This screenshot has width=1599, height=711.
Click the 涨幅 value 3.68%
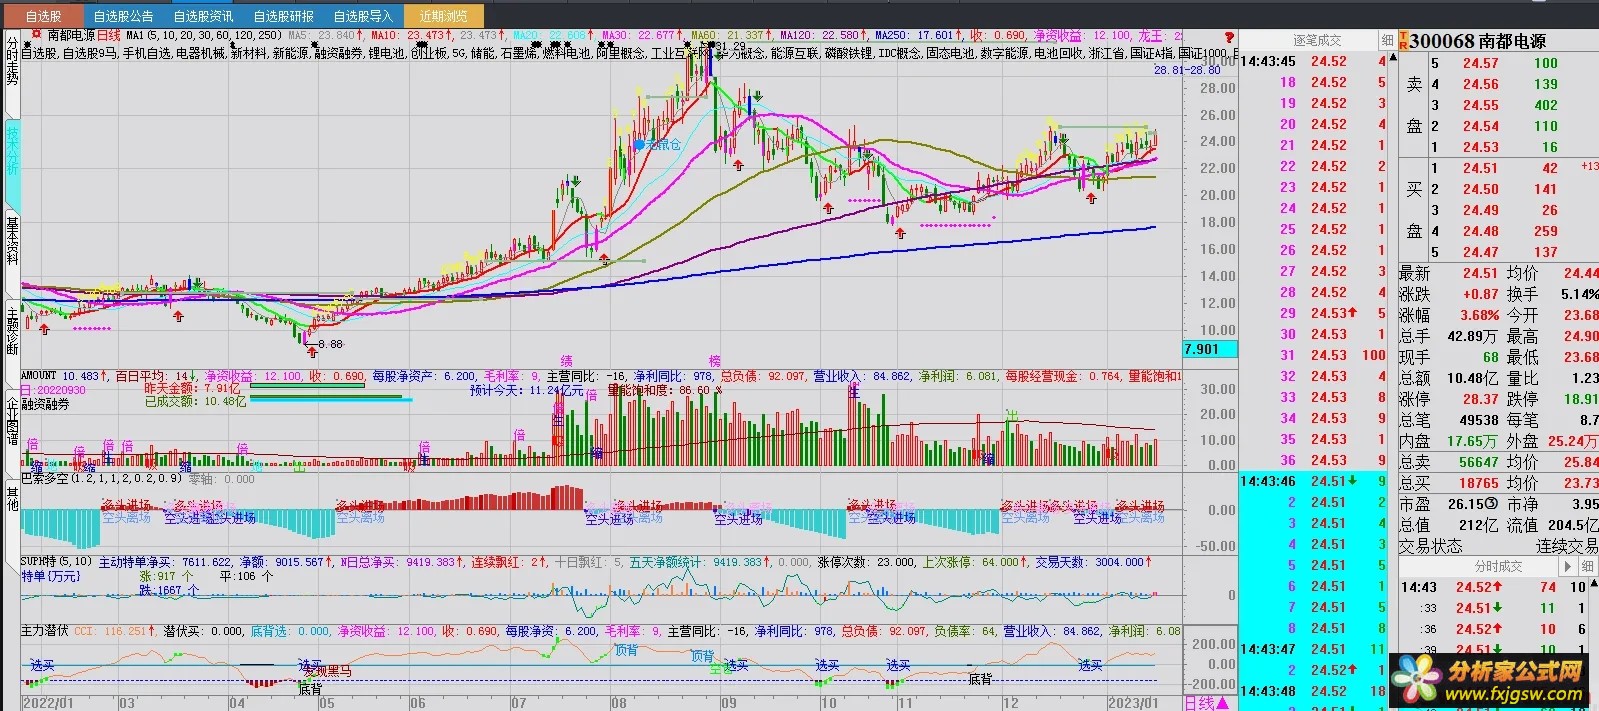click(x=1479, y=315)
